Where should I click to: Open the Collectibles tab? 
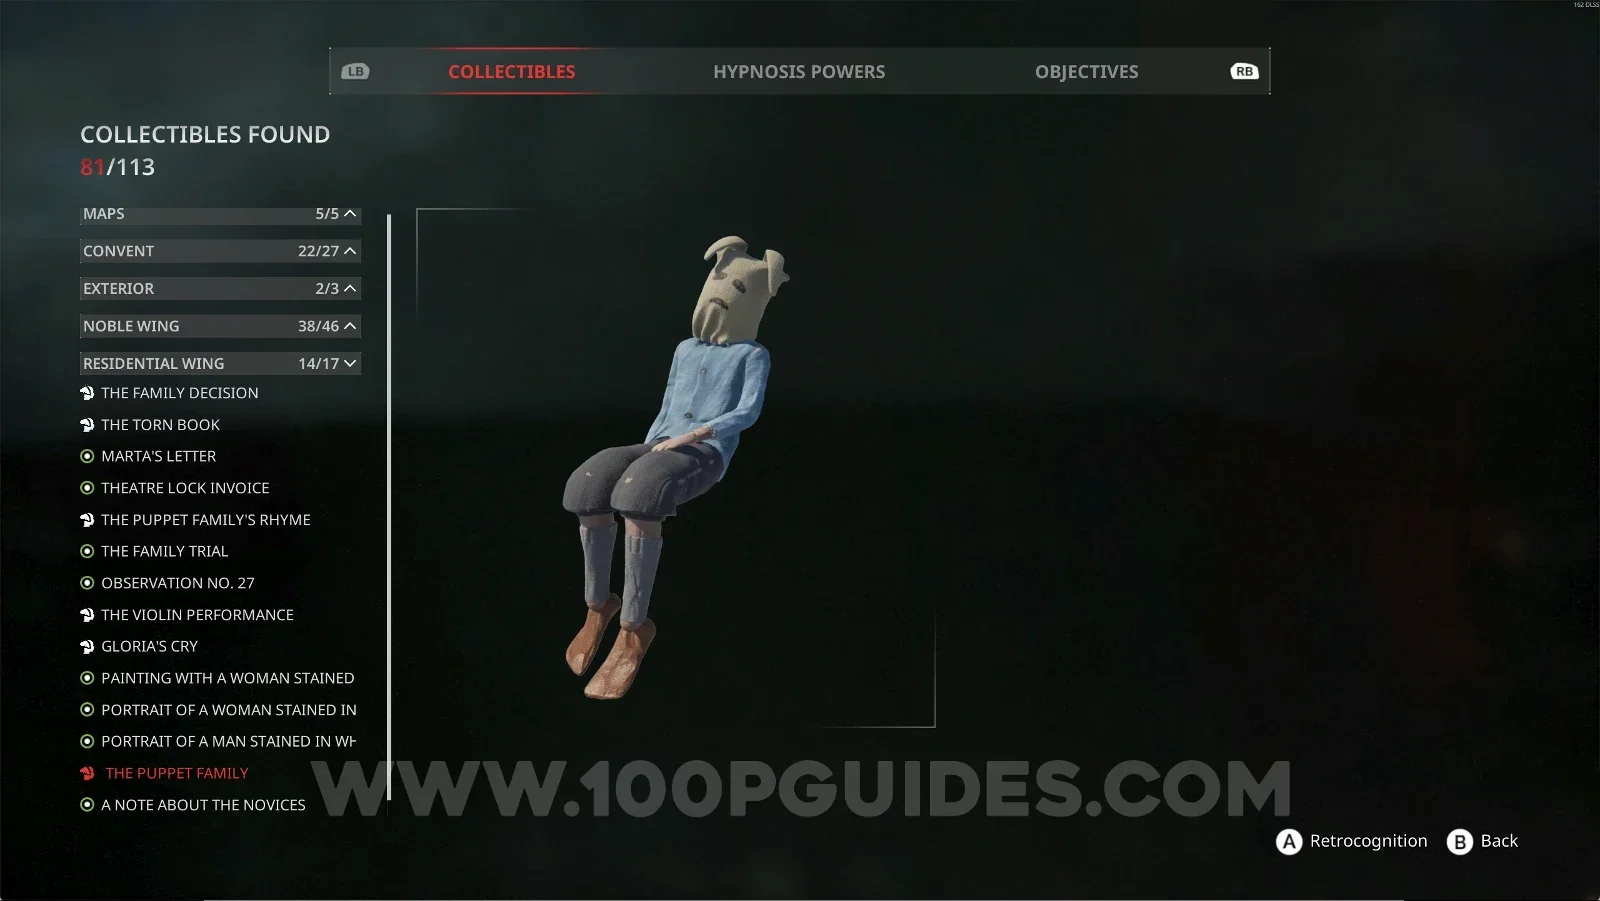[512, 72]
